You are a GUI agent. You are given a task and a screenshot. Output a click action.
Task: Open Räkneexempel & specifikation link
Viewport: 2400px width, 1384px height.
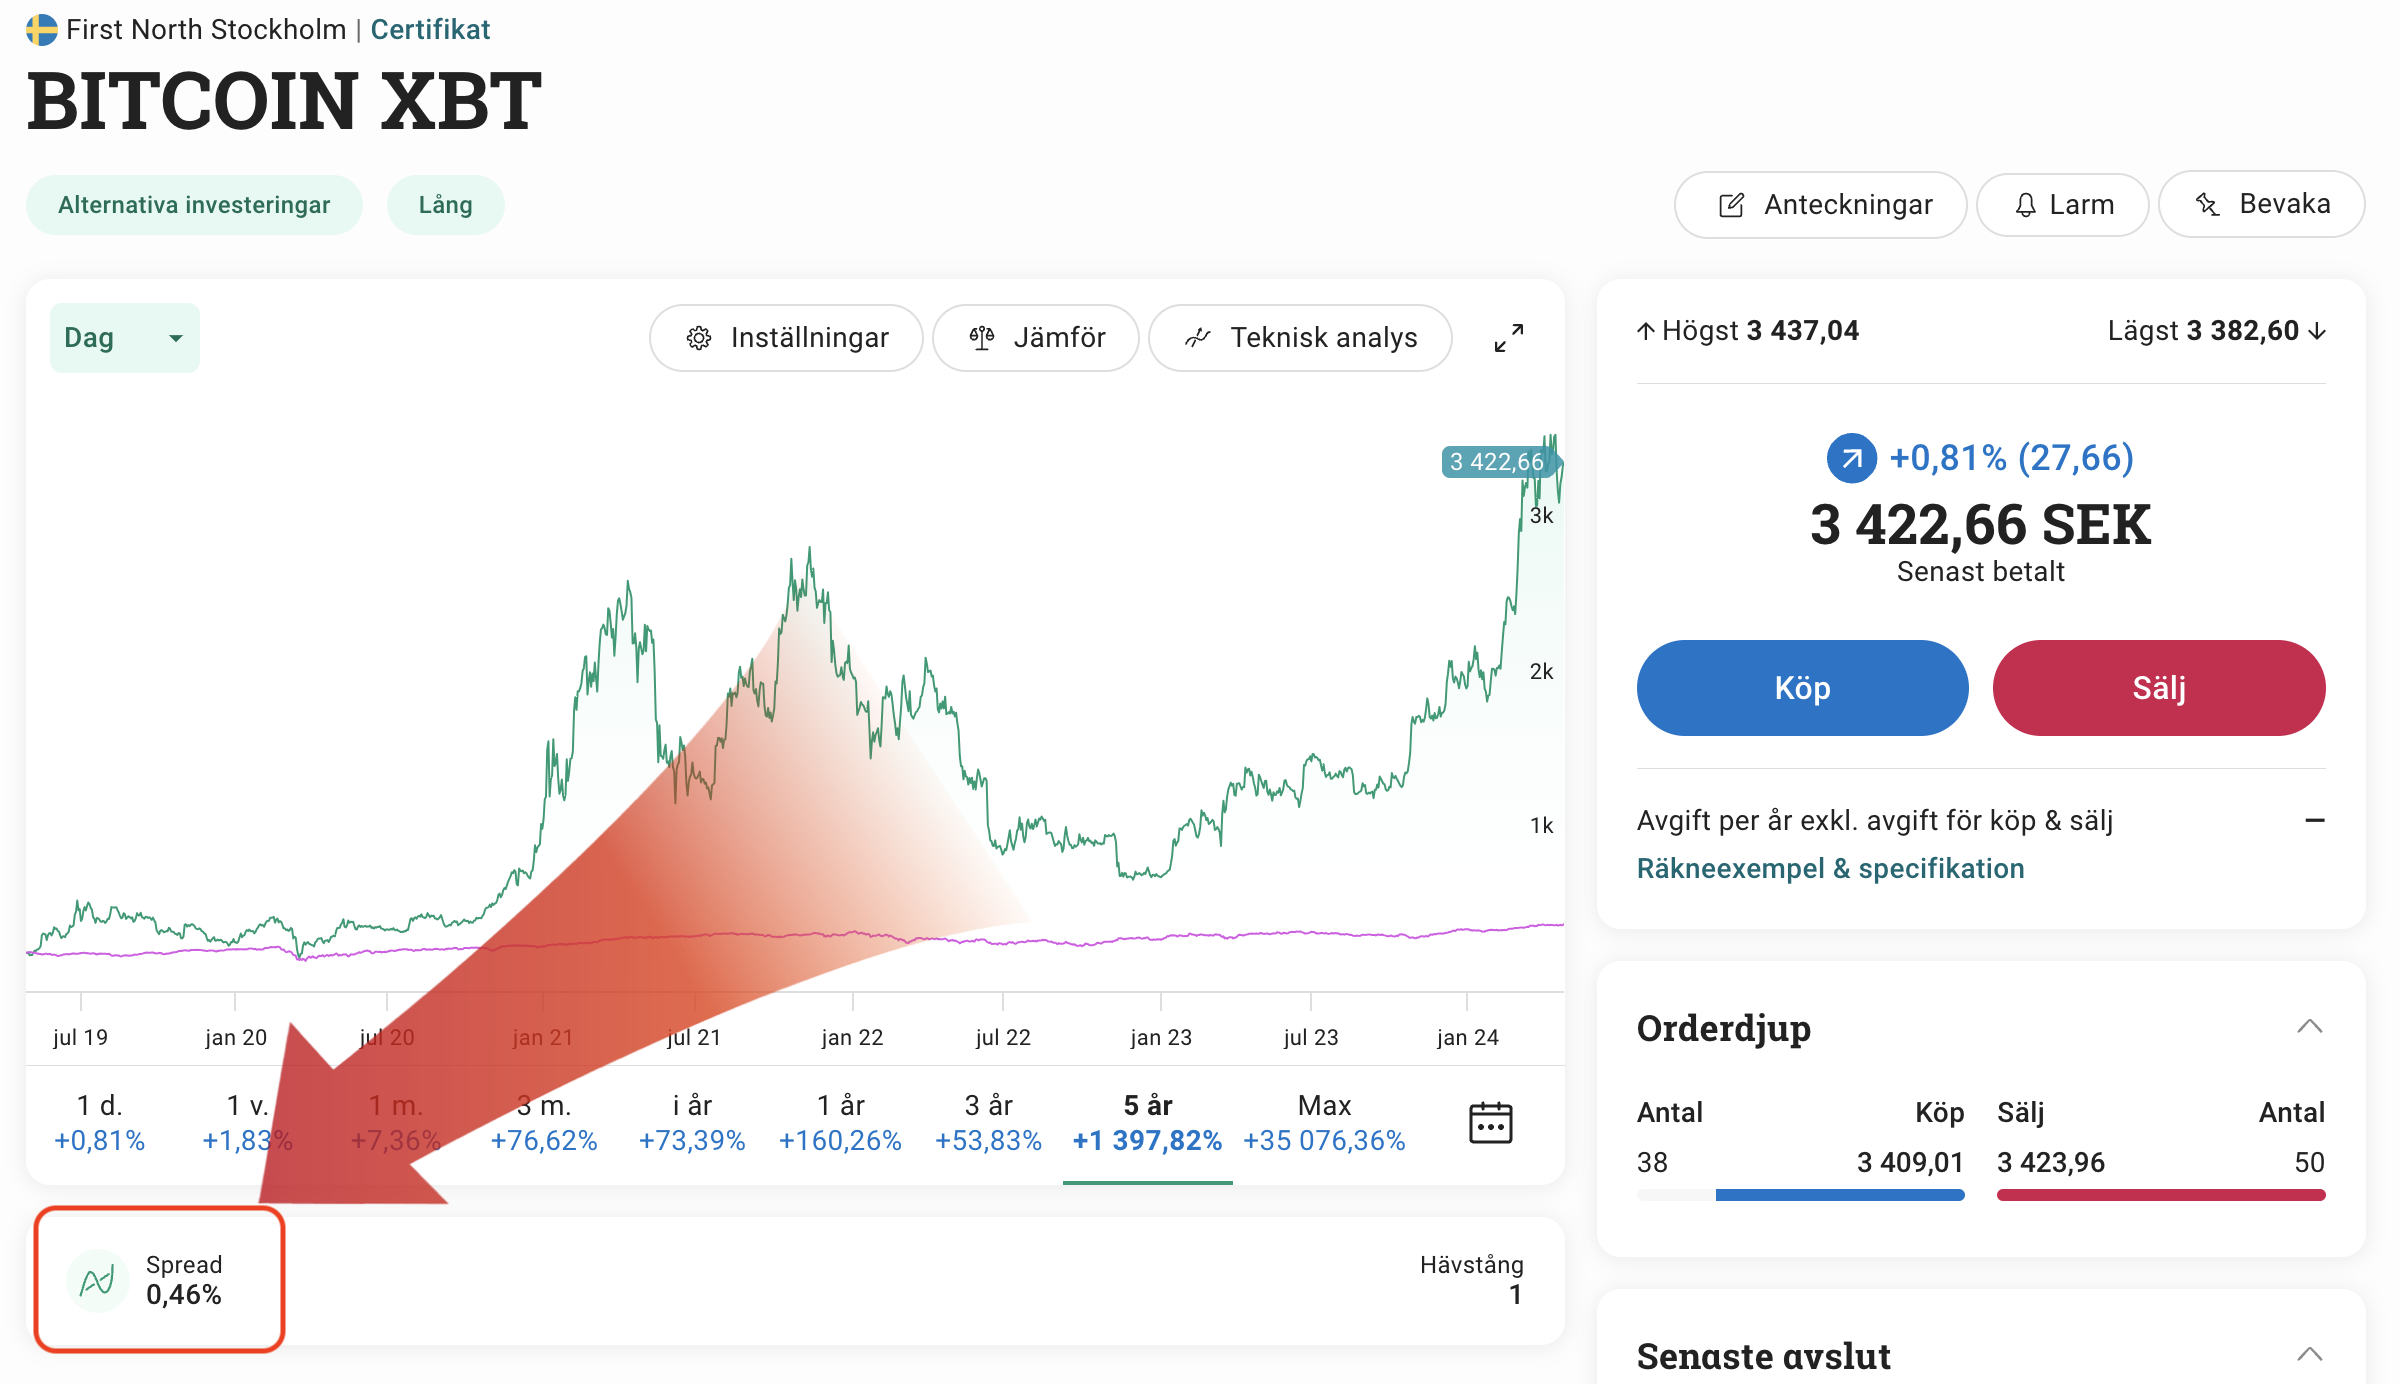1830,868
